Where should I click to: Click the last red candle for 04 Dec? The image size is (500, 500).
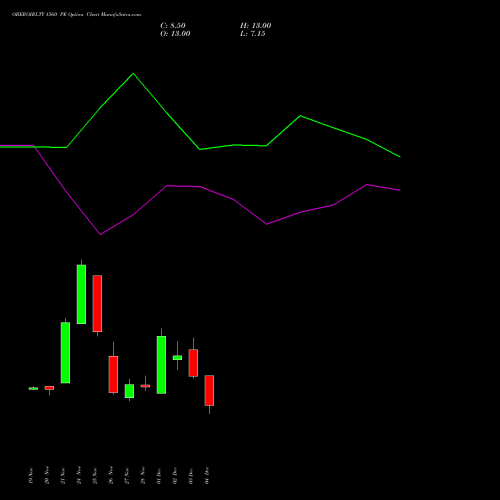[x=209, y=390]
